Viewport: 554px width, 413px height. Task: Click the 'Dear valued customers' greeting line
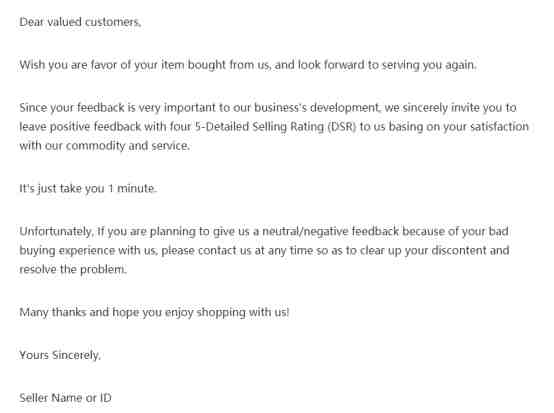coord(80,22)
